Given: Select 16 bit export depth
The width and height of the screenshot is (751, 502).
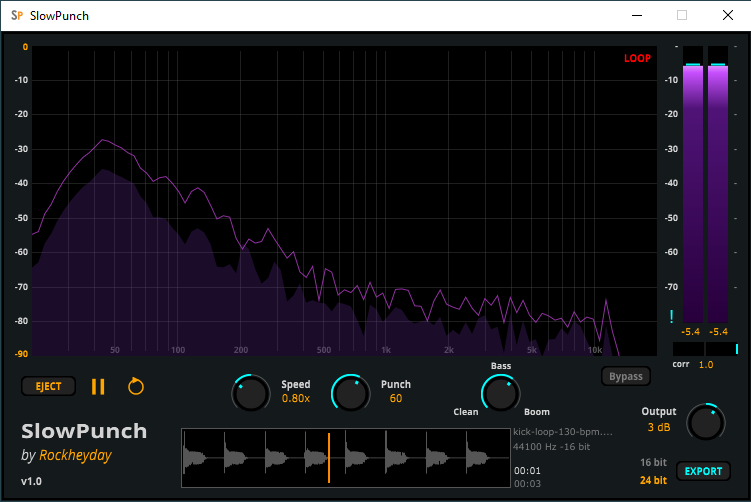Looking at the screenshot, I should [x=653, y=462].
